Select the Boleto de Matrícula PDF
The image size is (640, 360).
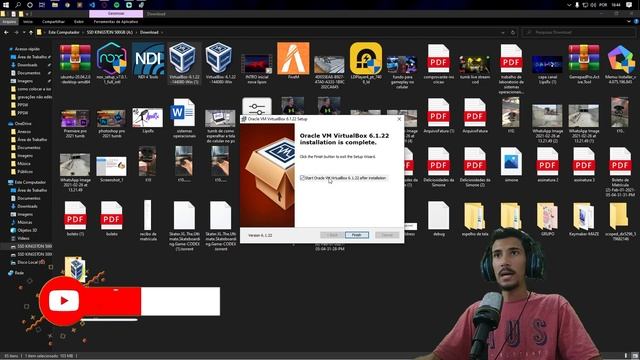(x=620, y=162)
